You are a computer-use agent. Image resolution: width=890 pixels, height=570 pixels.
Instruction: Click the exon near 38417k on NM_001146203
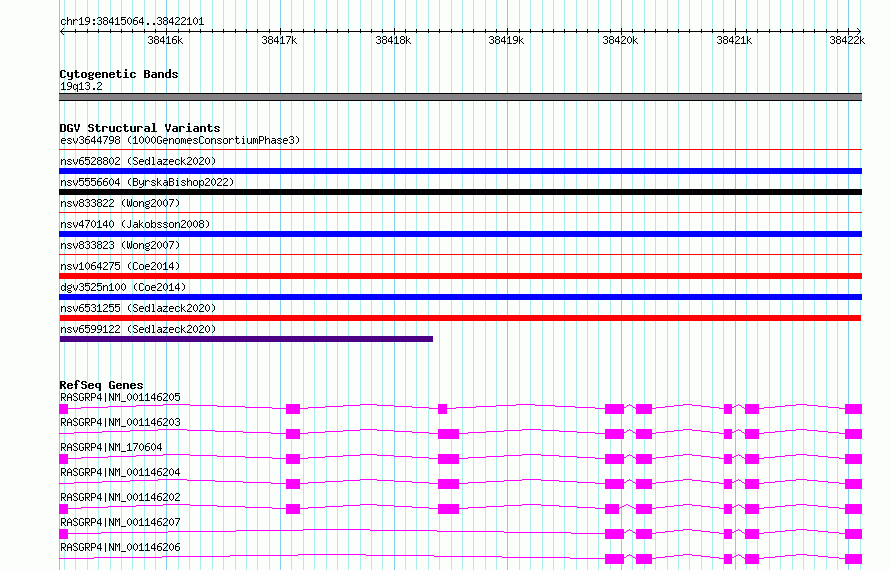pos(293,434)
